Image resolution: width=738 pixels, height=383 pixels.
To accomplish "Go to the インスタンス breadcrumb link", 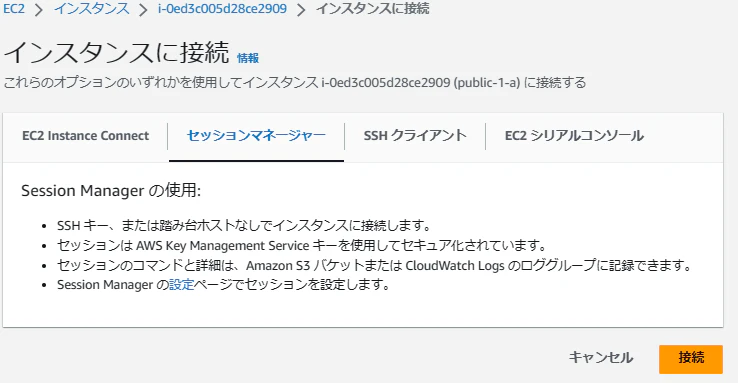I will 91,8.
